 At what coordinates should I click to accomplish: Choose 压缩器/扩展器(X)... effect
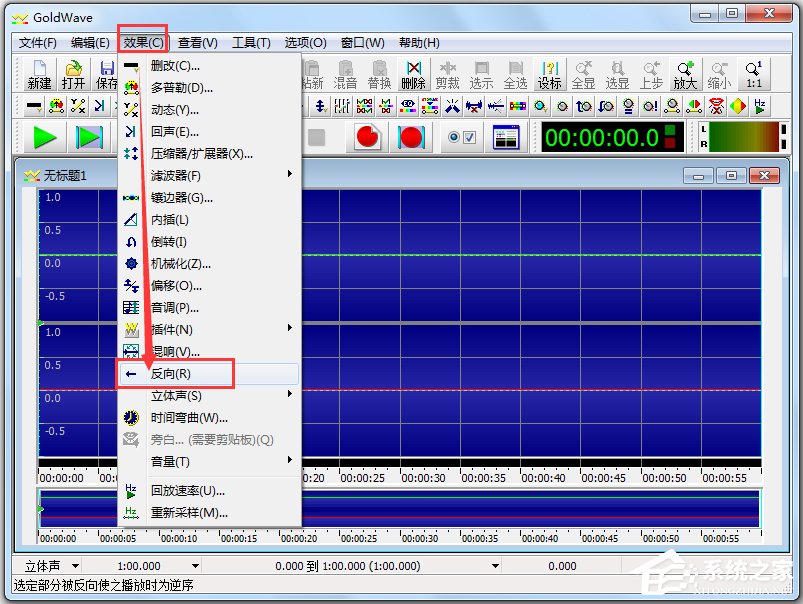[x=209, y=154]
